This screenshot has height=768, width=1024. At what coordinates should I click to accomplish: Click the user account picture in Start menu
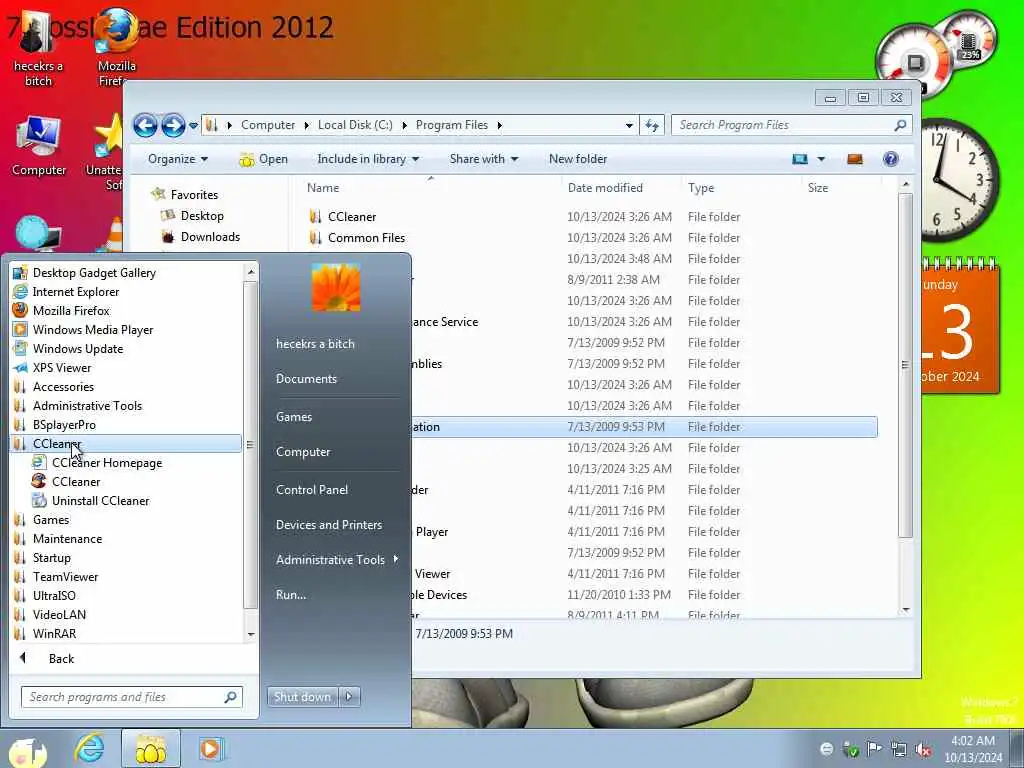coord(336,287)
